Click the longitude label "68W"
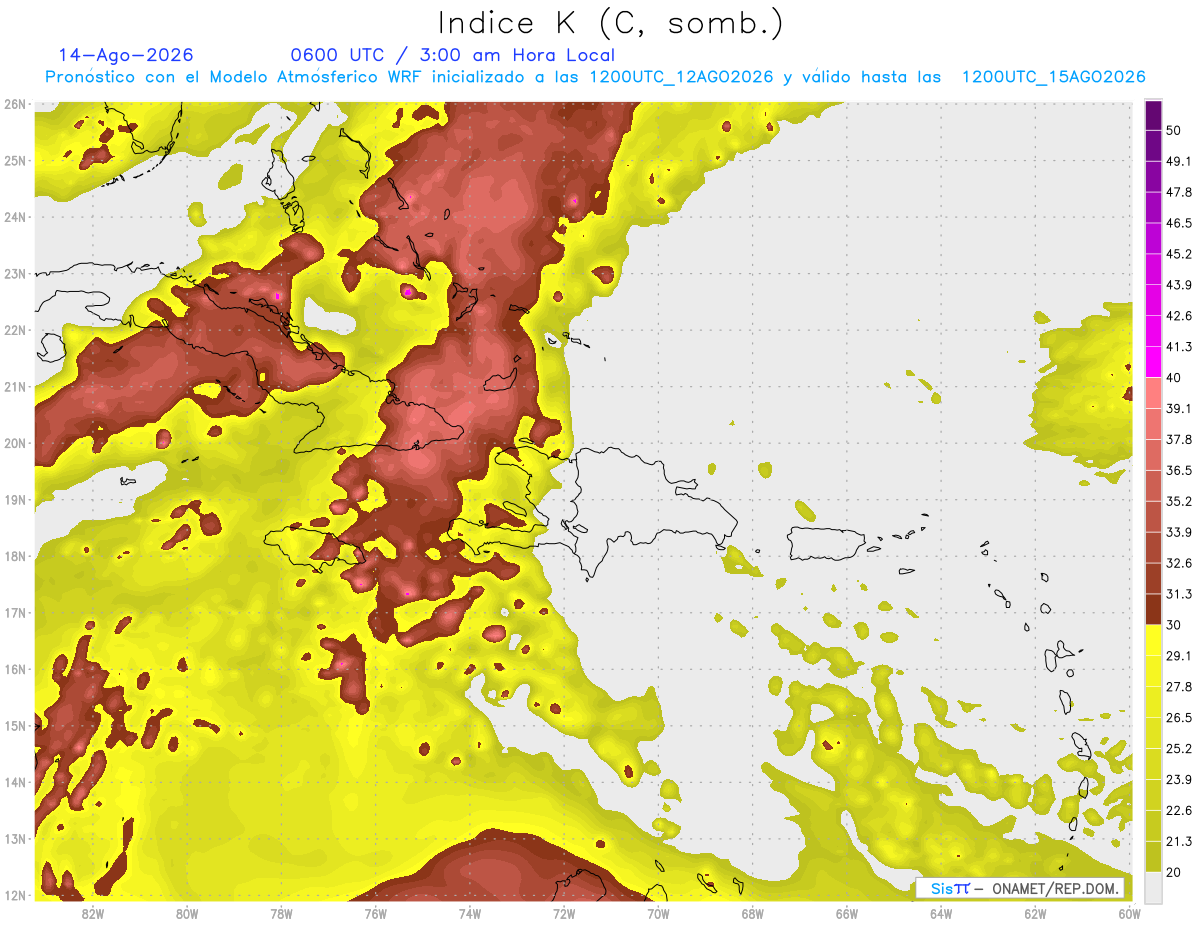Image resolution: width=1200 pixels, height=927 pixels. tap(752, 913)
